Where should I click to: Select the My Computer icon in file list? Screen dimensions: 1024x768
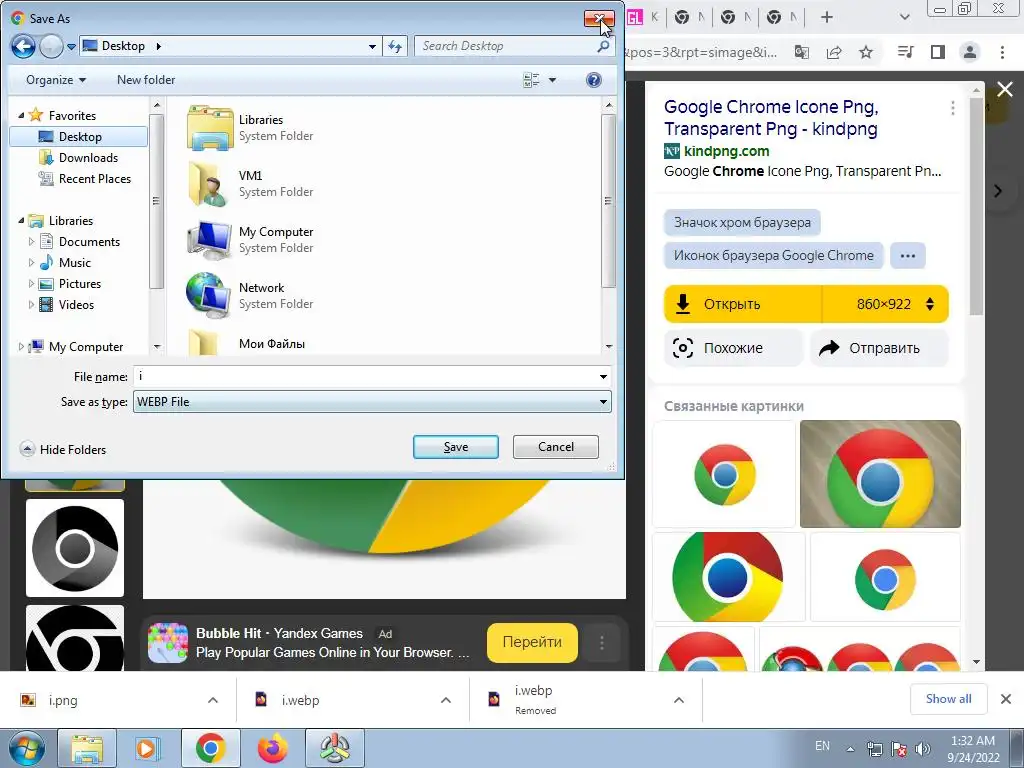(209, 240)
